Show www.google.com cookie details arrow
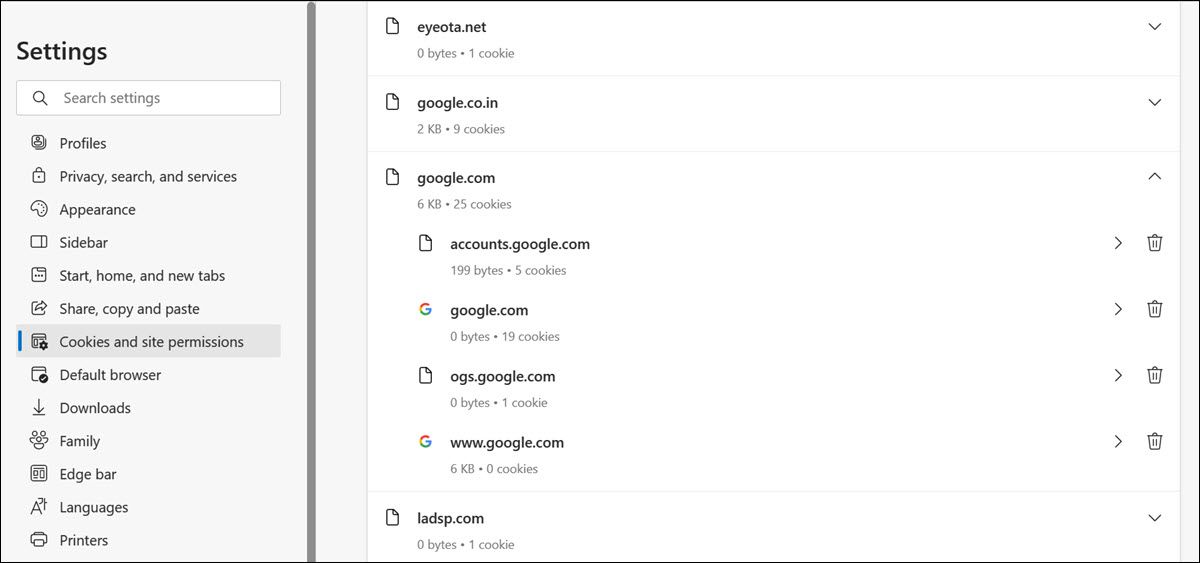The image size is (1200, 563). [x=1118, y=441]
